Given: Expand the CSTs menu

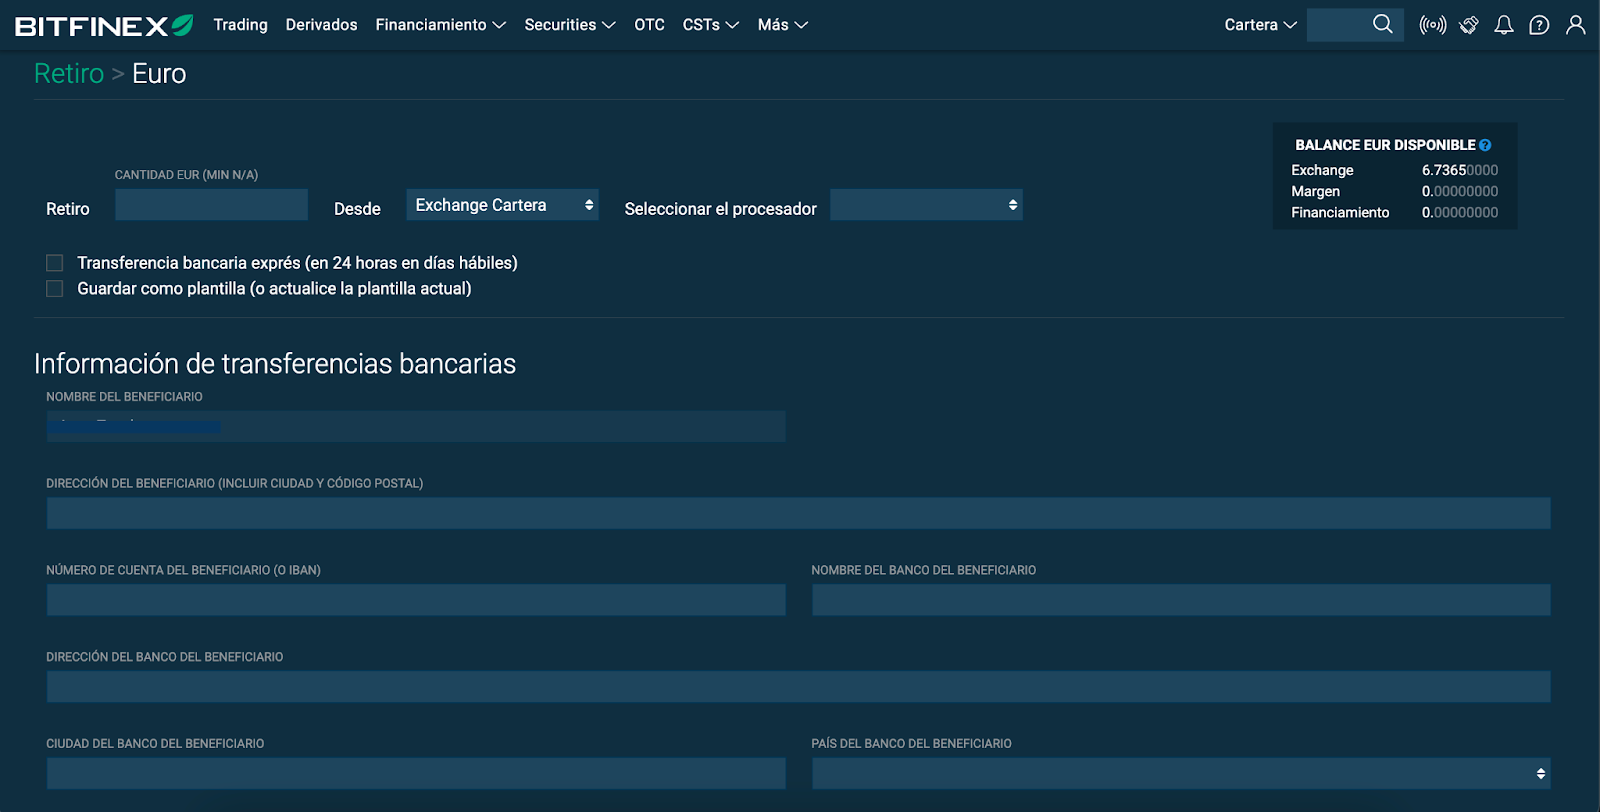Looking at the screenshot, I should 711,25.
